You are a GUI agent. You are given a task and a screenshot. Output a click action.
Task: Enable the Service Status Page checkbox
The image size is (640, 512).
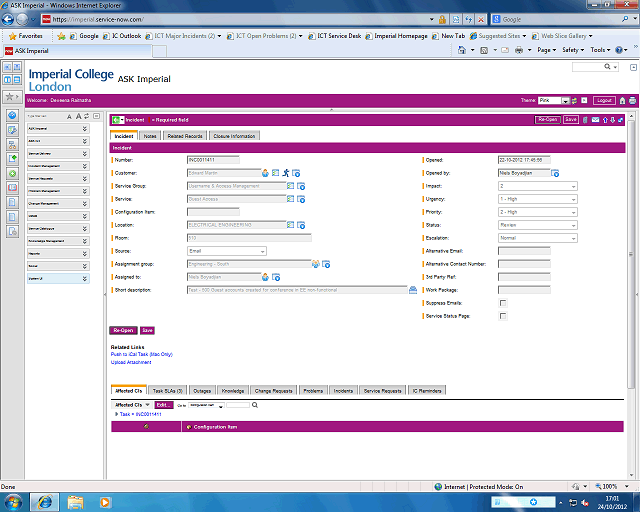[502, 316]
